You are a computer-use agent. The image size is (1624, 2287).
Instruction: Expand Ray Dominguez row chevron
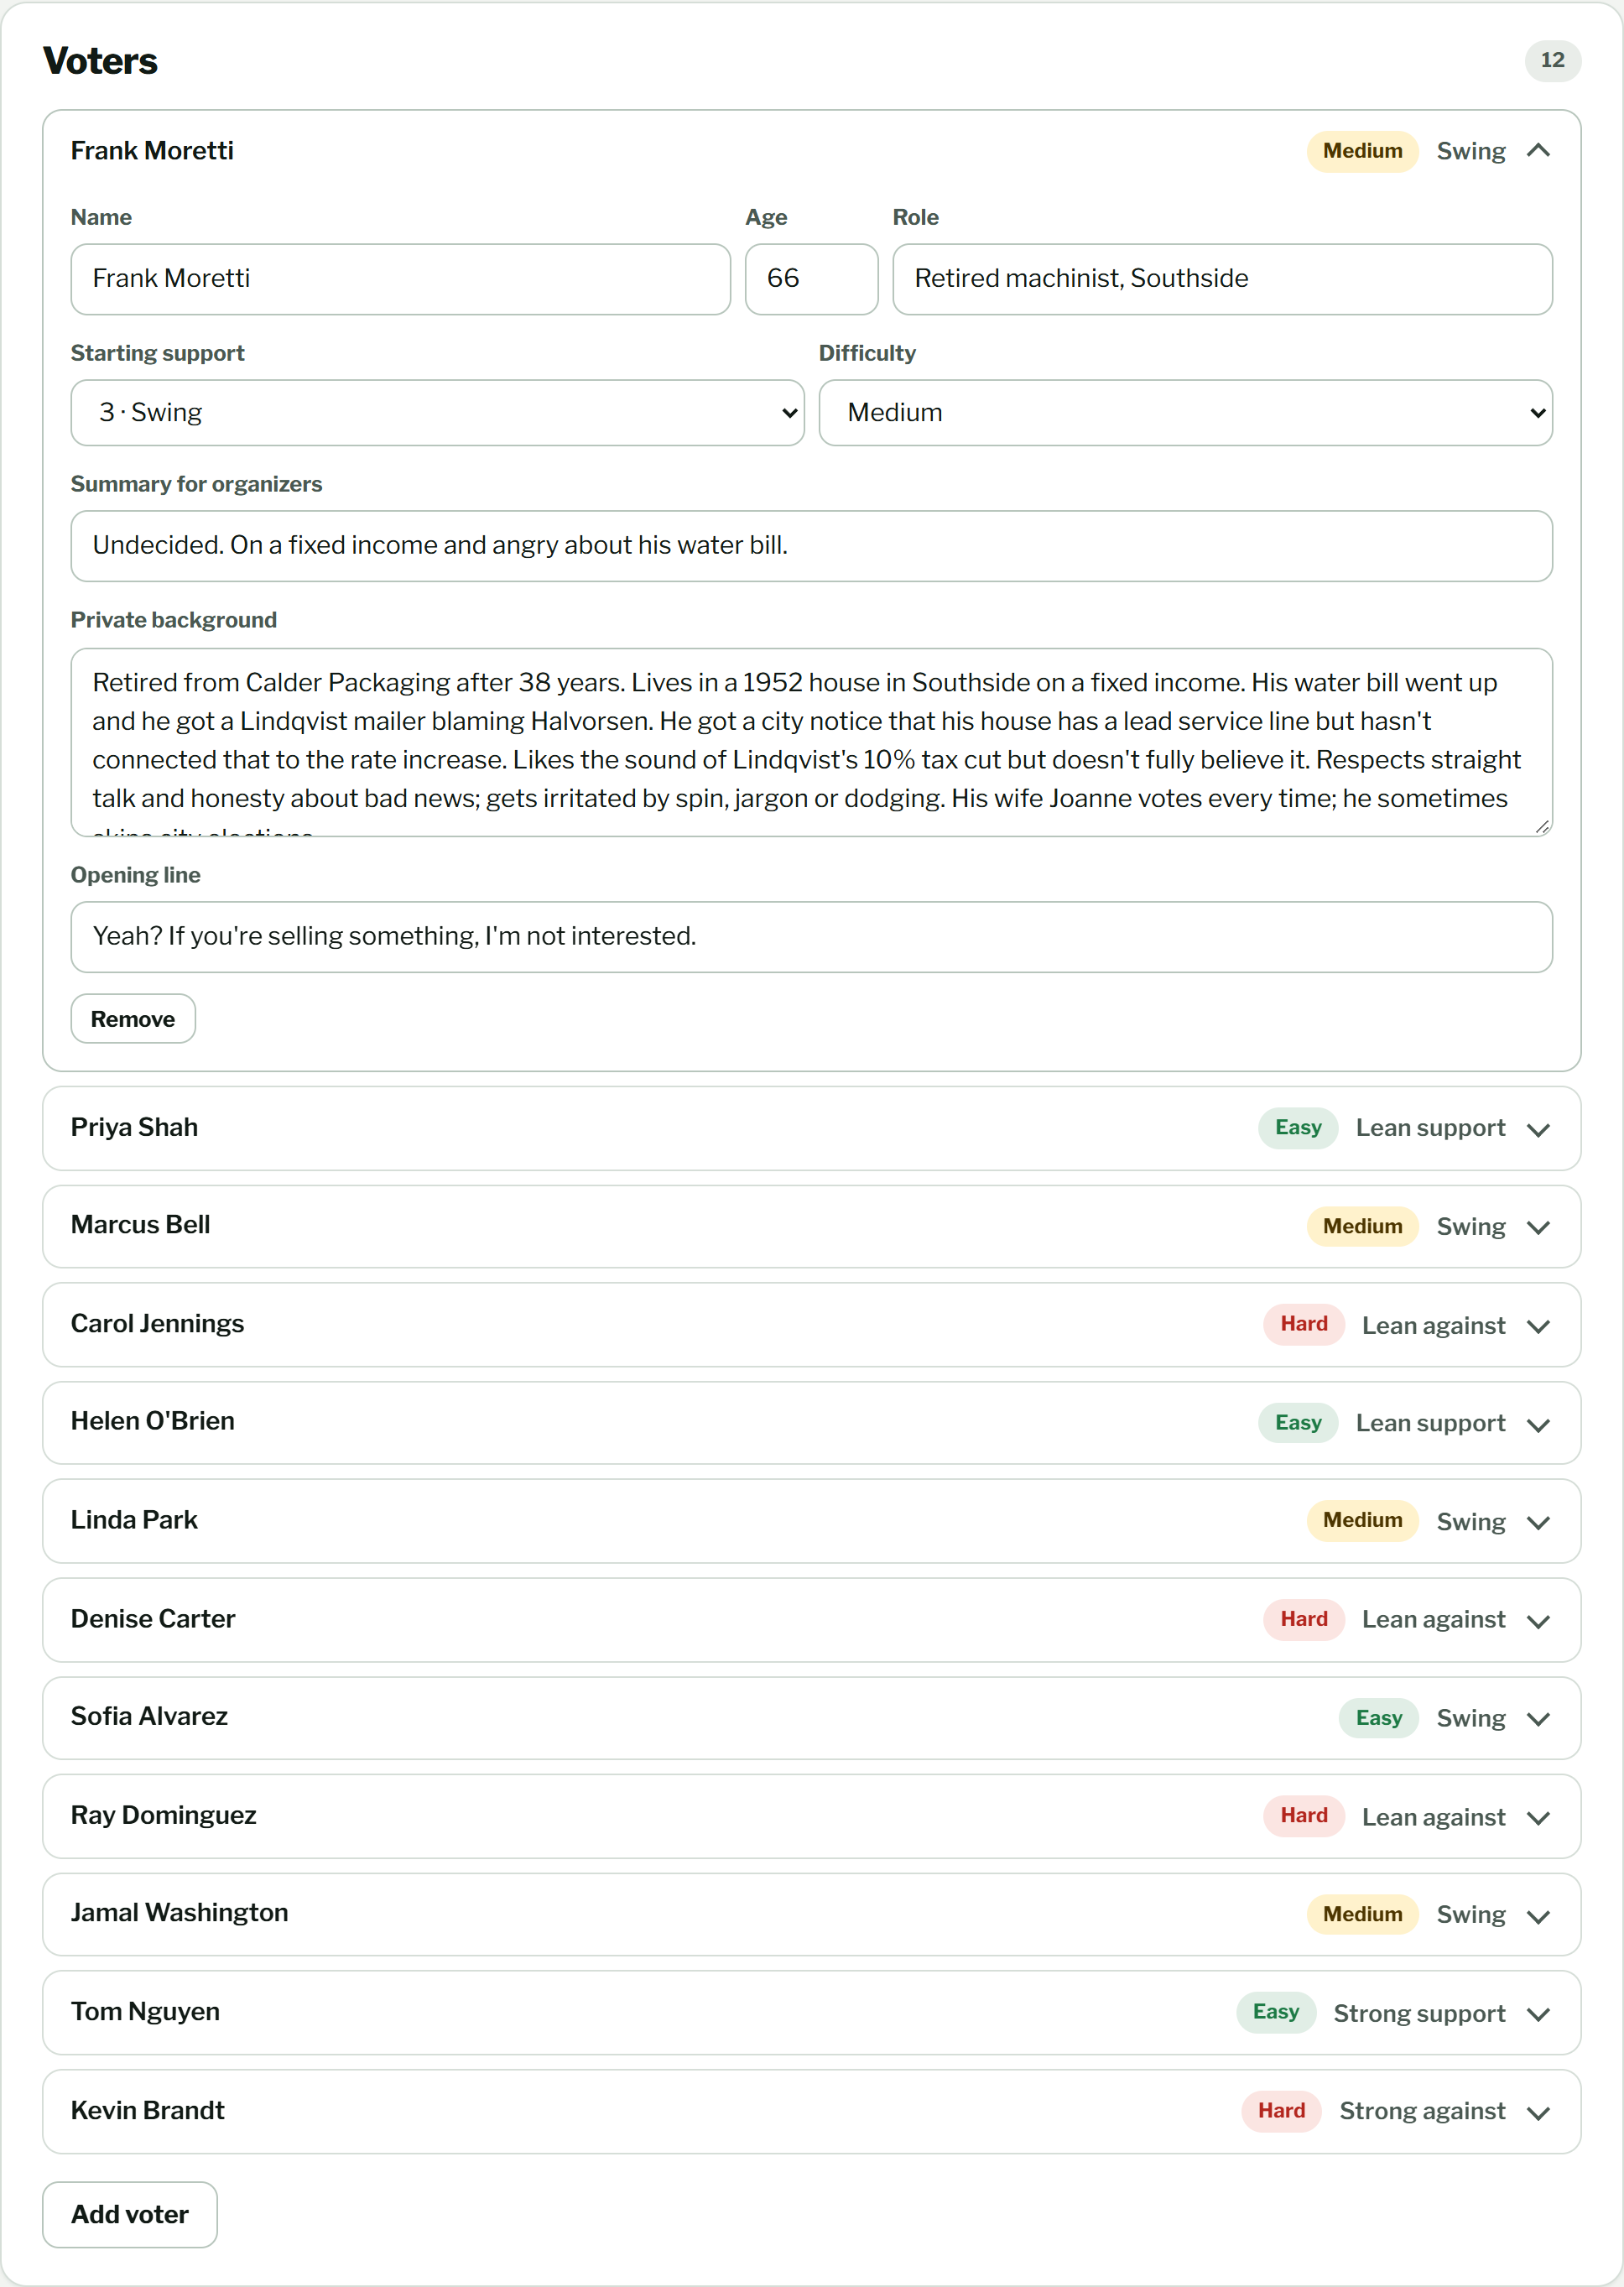pos(1538,1817)
